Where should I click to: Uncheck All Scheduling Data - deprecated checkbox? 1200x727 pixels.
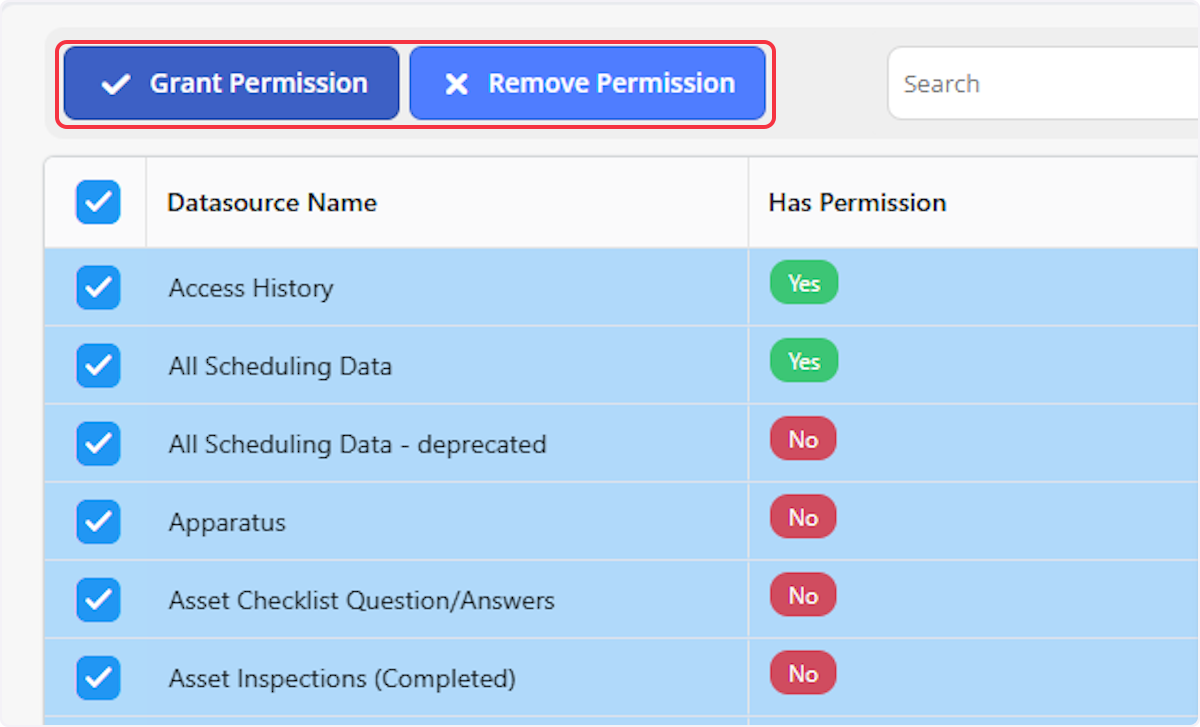[98, 444]
